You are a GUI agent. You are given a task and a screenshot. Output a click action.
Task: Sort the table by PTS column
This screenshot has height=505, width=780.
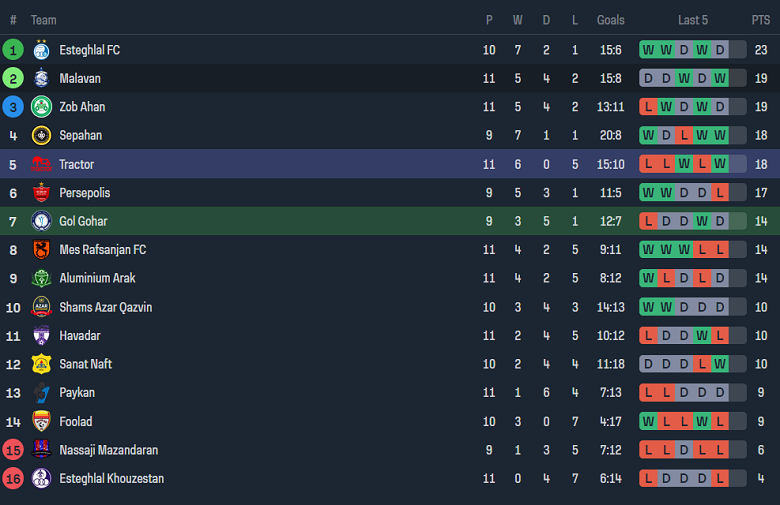tap(760, 20)
